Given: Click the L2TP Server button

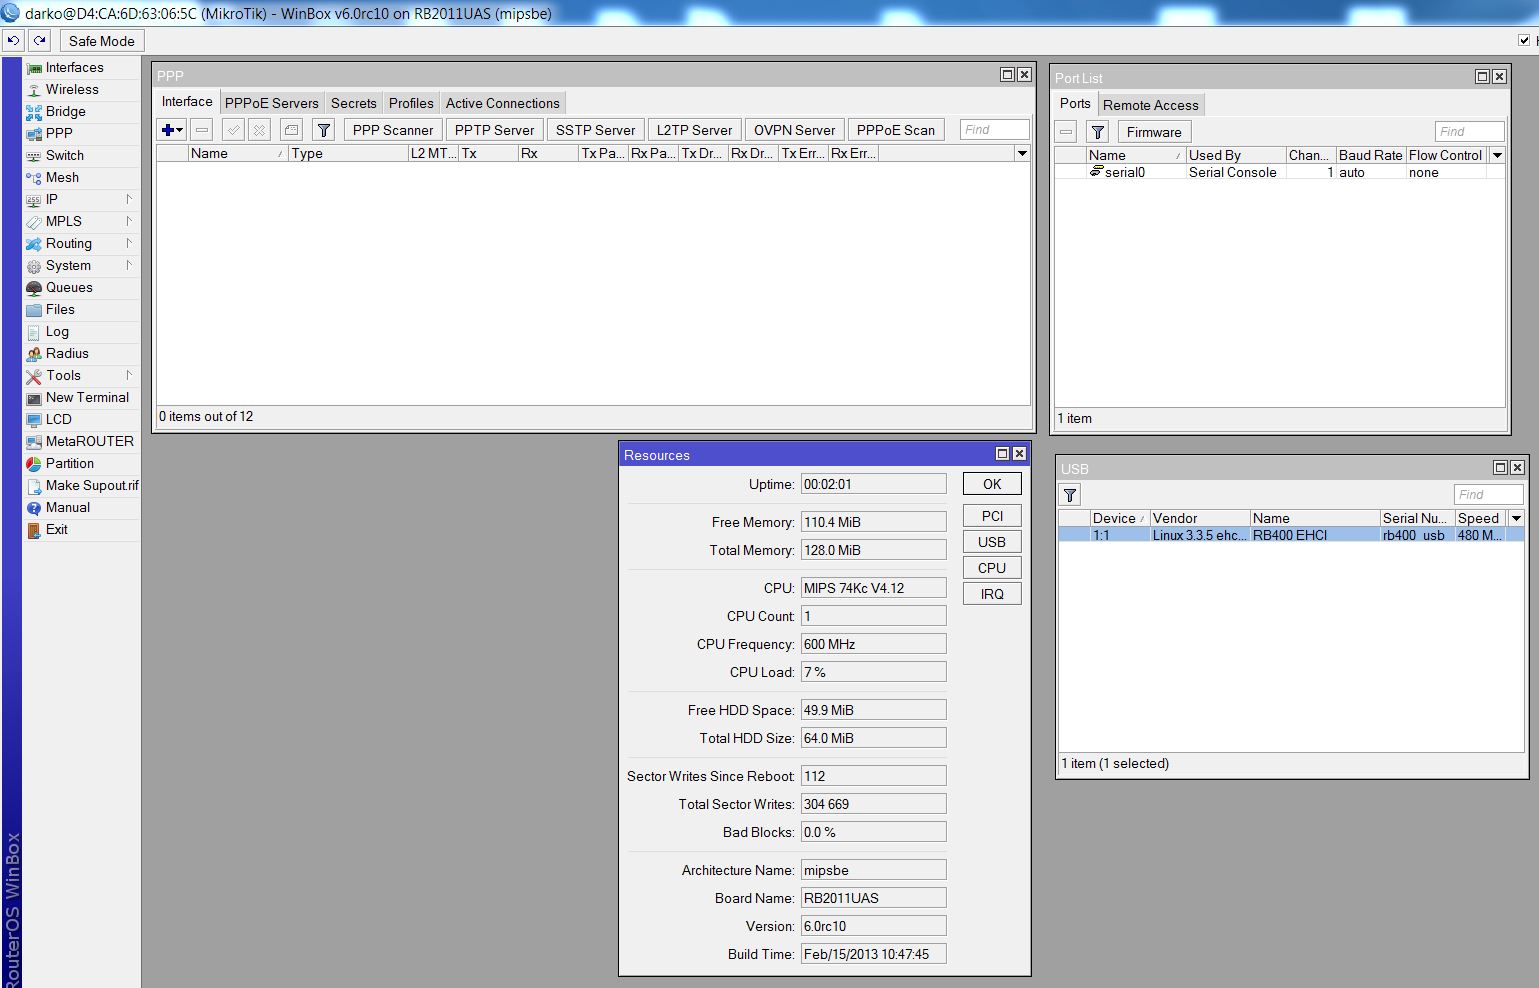Looking at the screenshot, I should (x=694, y=130).
